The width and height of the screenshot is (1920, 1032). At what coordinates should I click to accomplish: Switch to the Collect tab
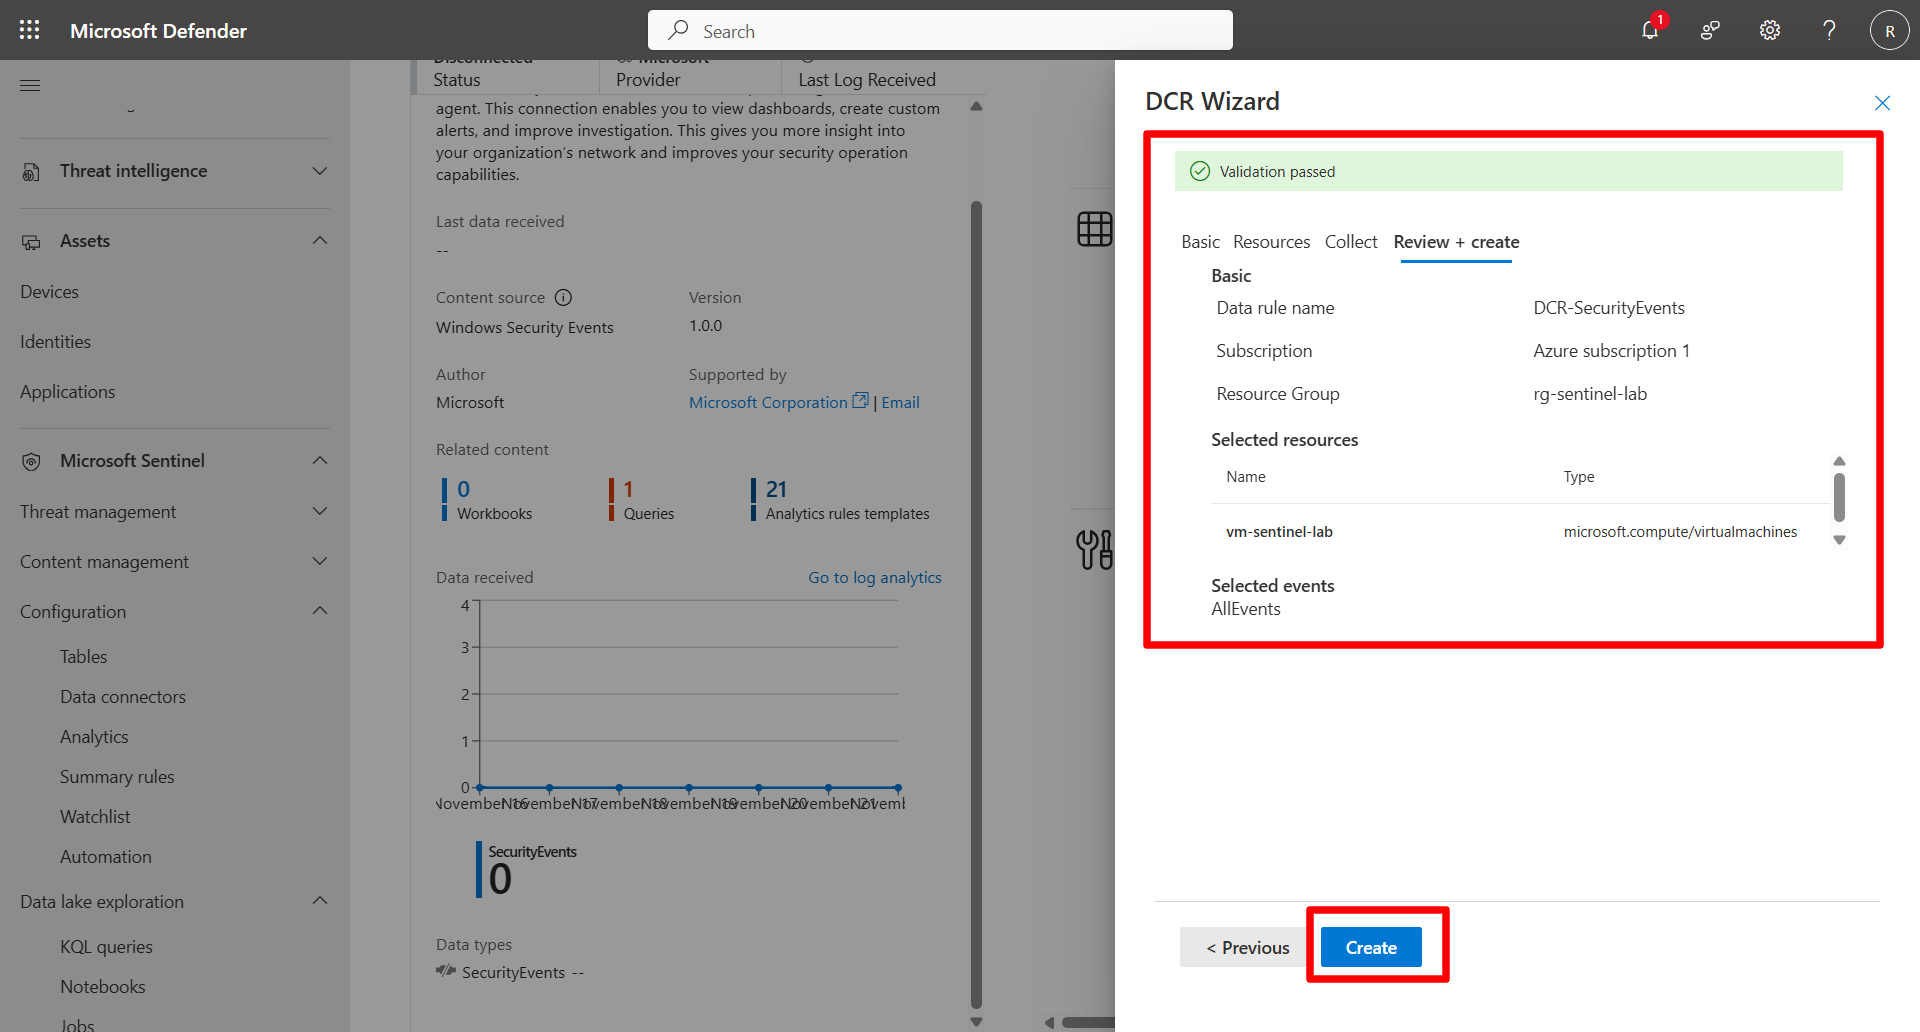coord(1351,242)
